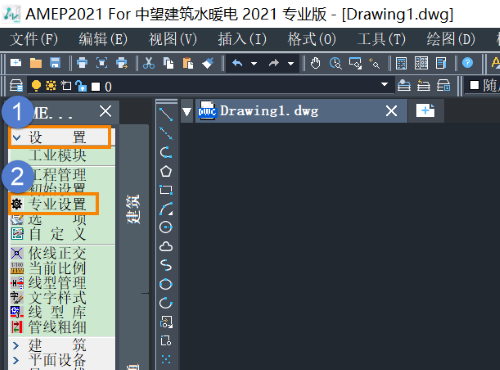Toggle the layer lock icon
The image size is (500, 370).
[81, 86]
